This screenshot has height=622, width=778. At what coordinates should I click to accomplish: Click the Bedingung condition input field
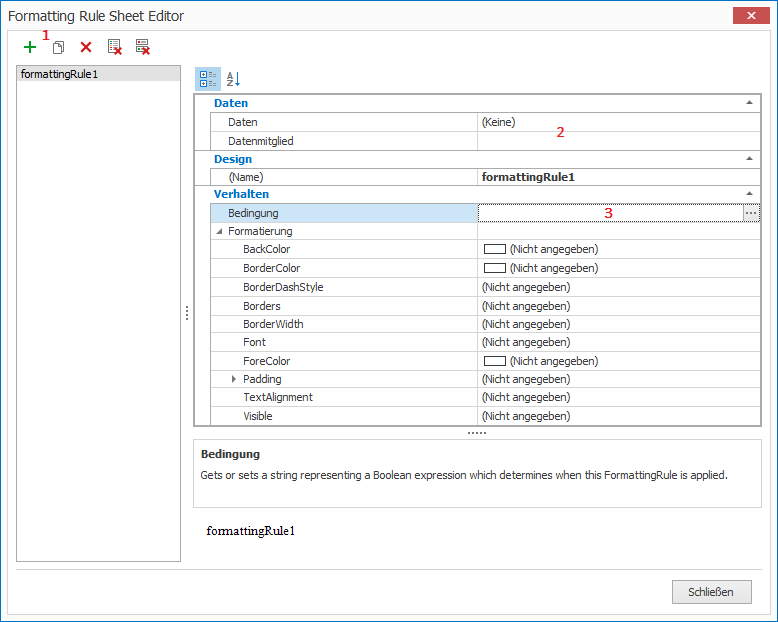click(608, 213)
